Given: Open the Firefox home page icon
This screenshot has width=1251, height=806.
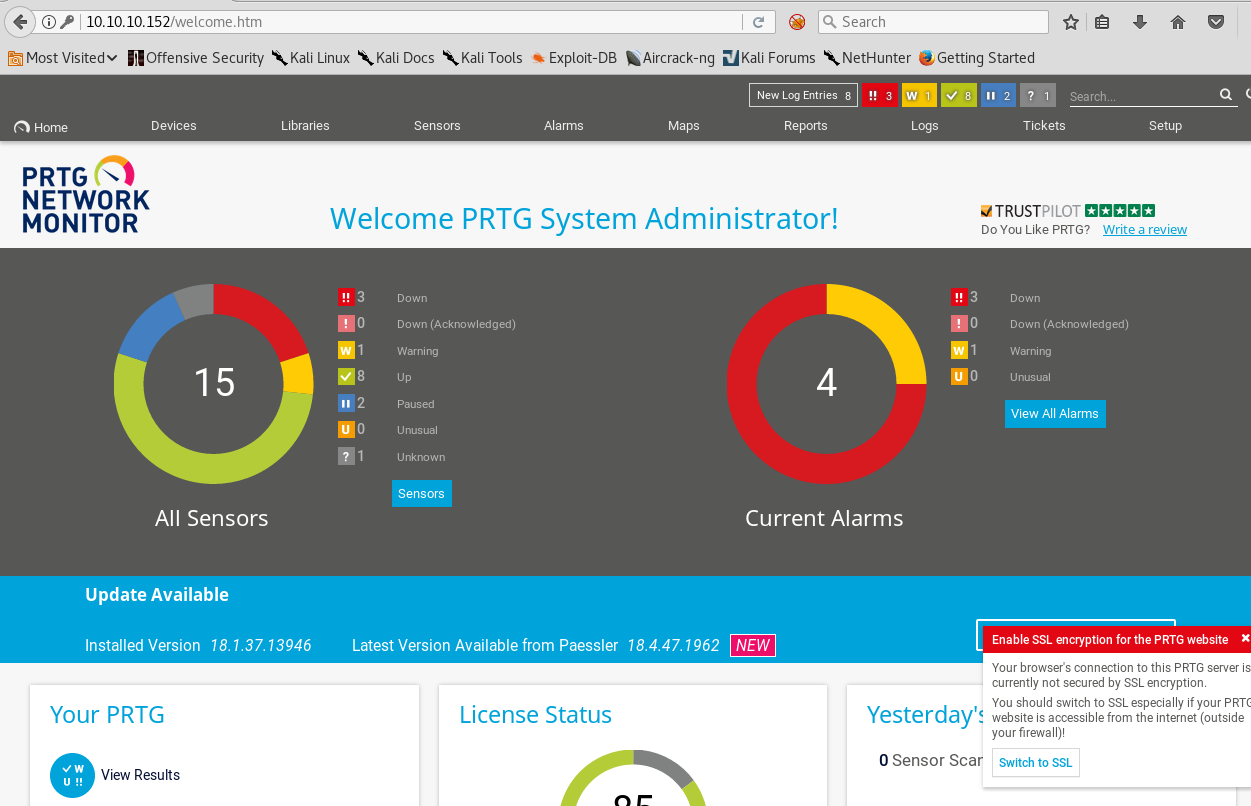Looking at the screenshot, I should tap(1178, 22).
